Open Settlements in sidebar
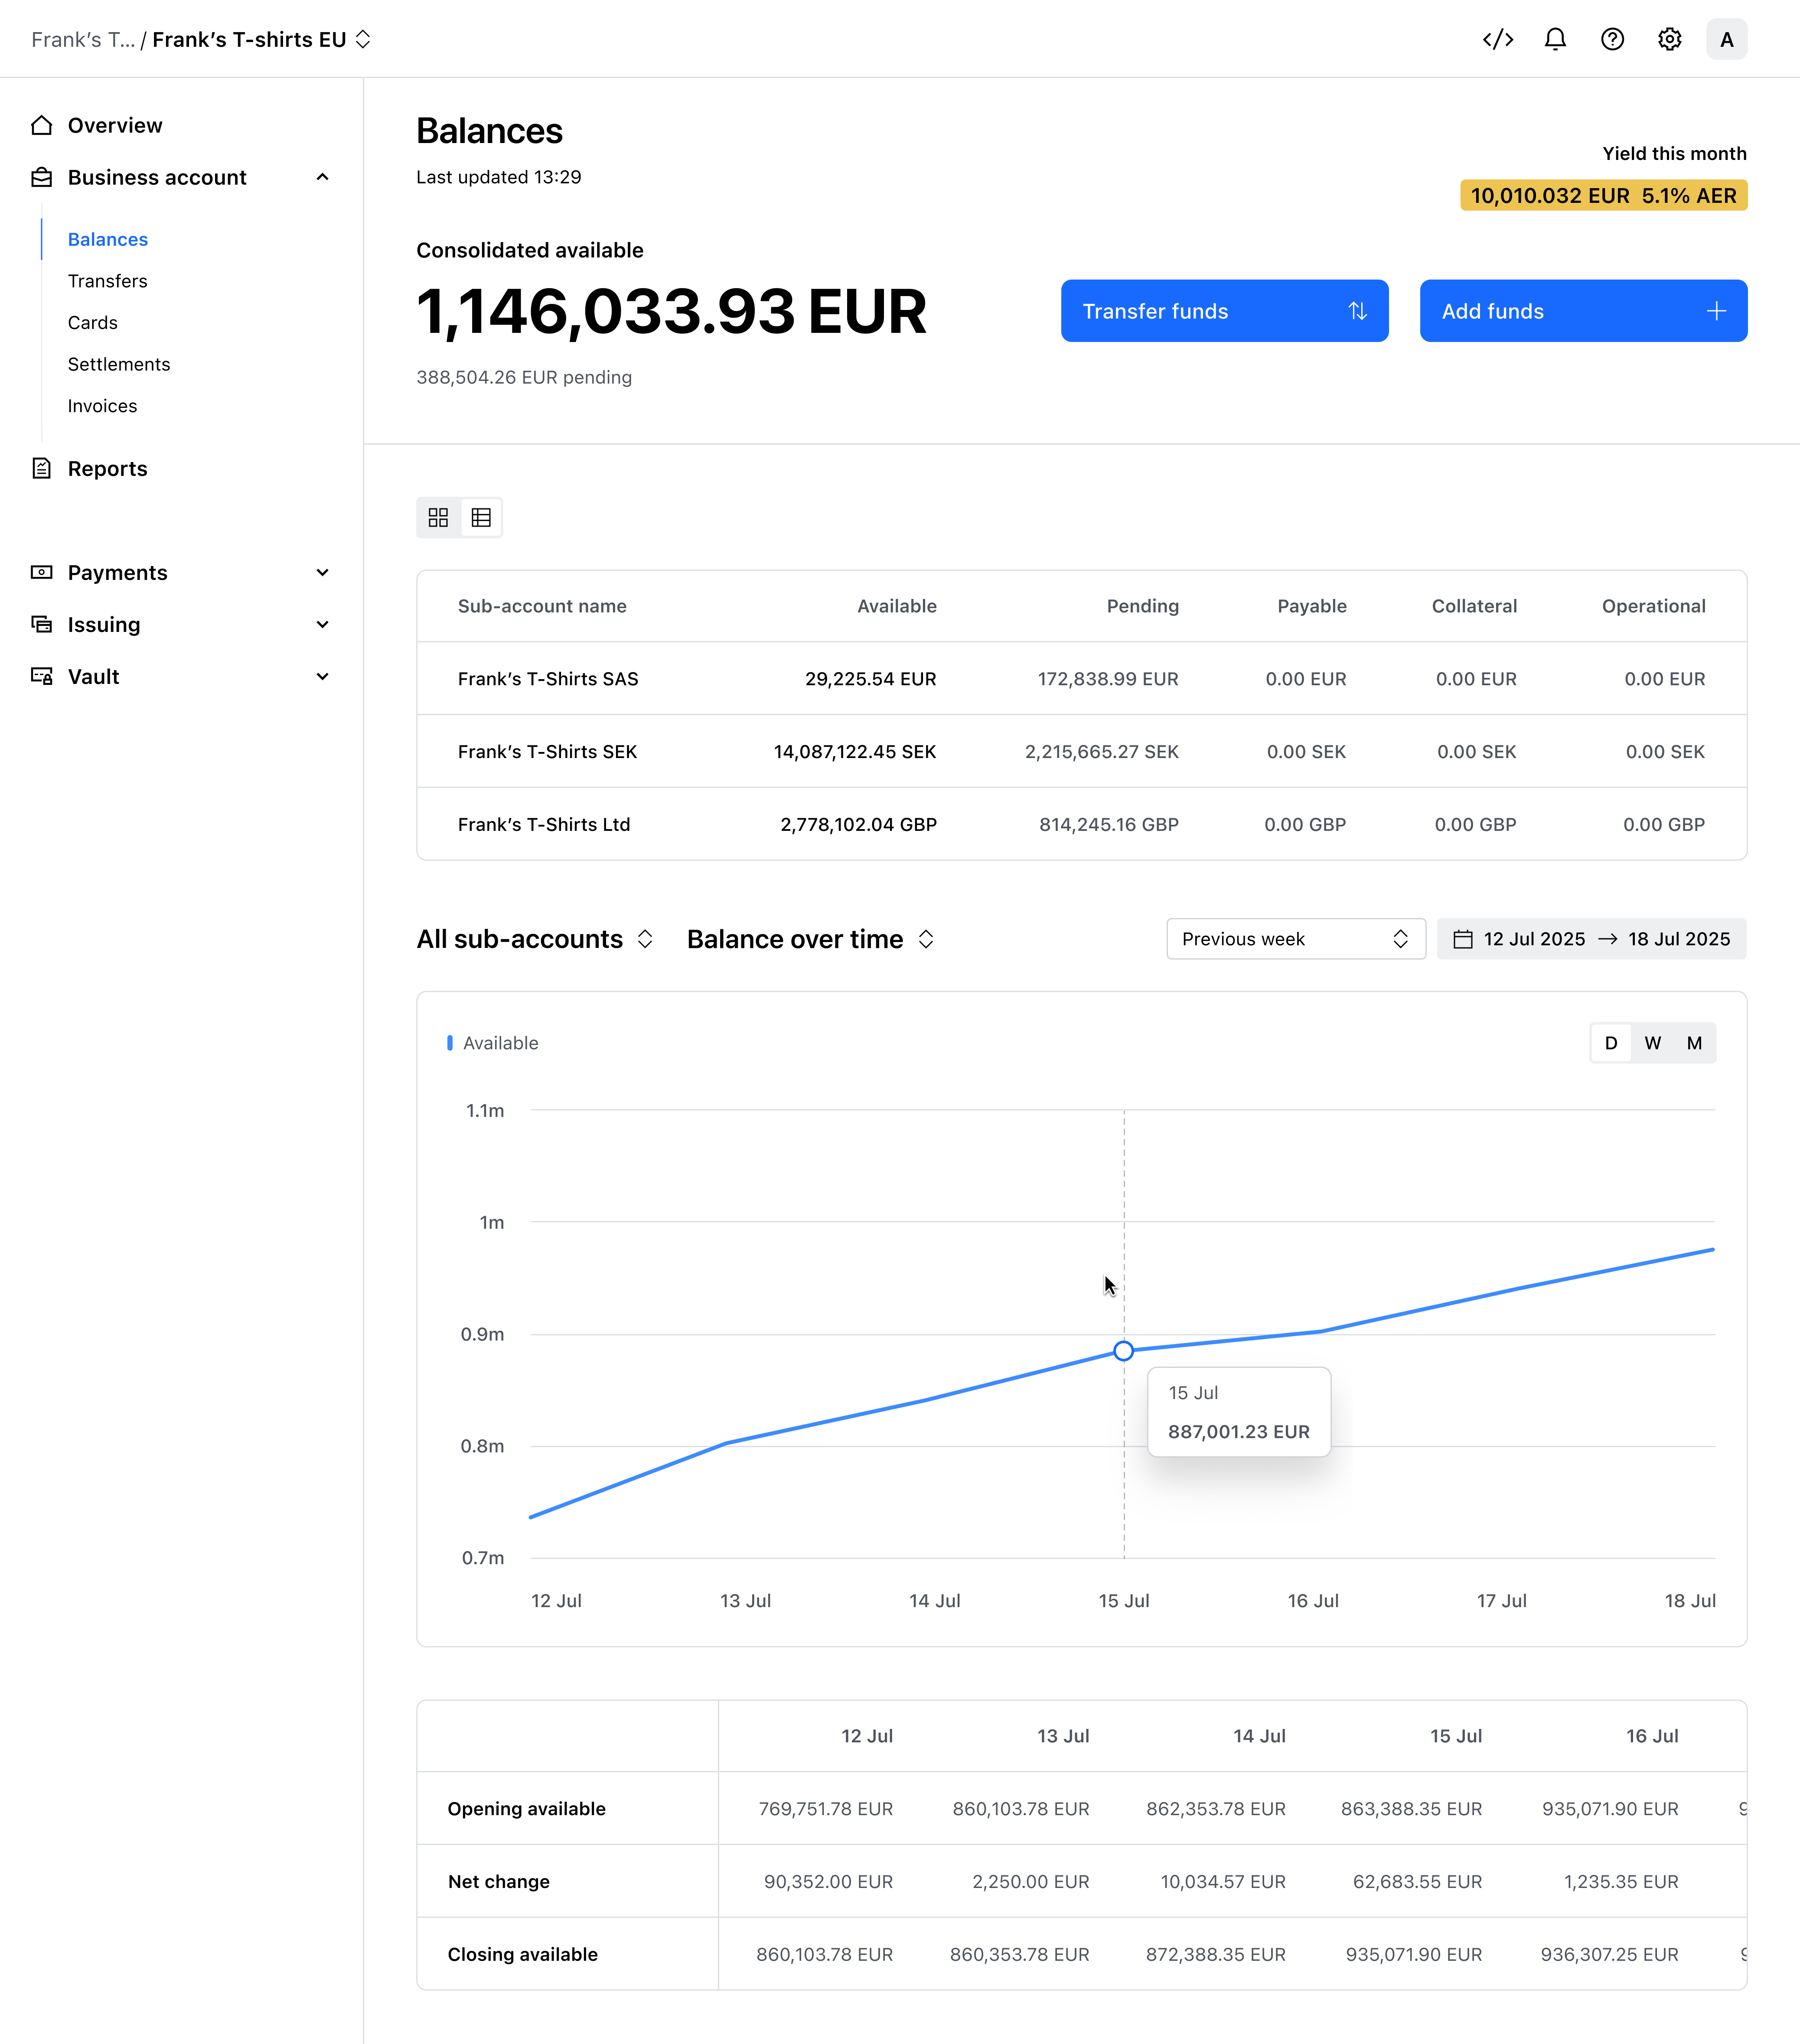This screenshot has width=1800, height=2044. pyautogui.click(x=118, y=364)
